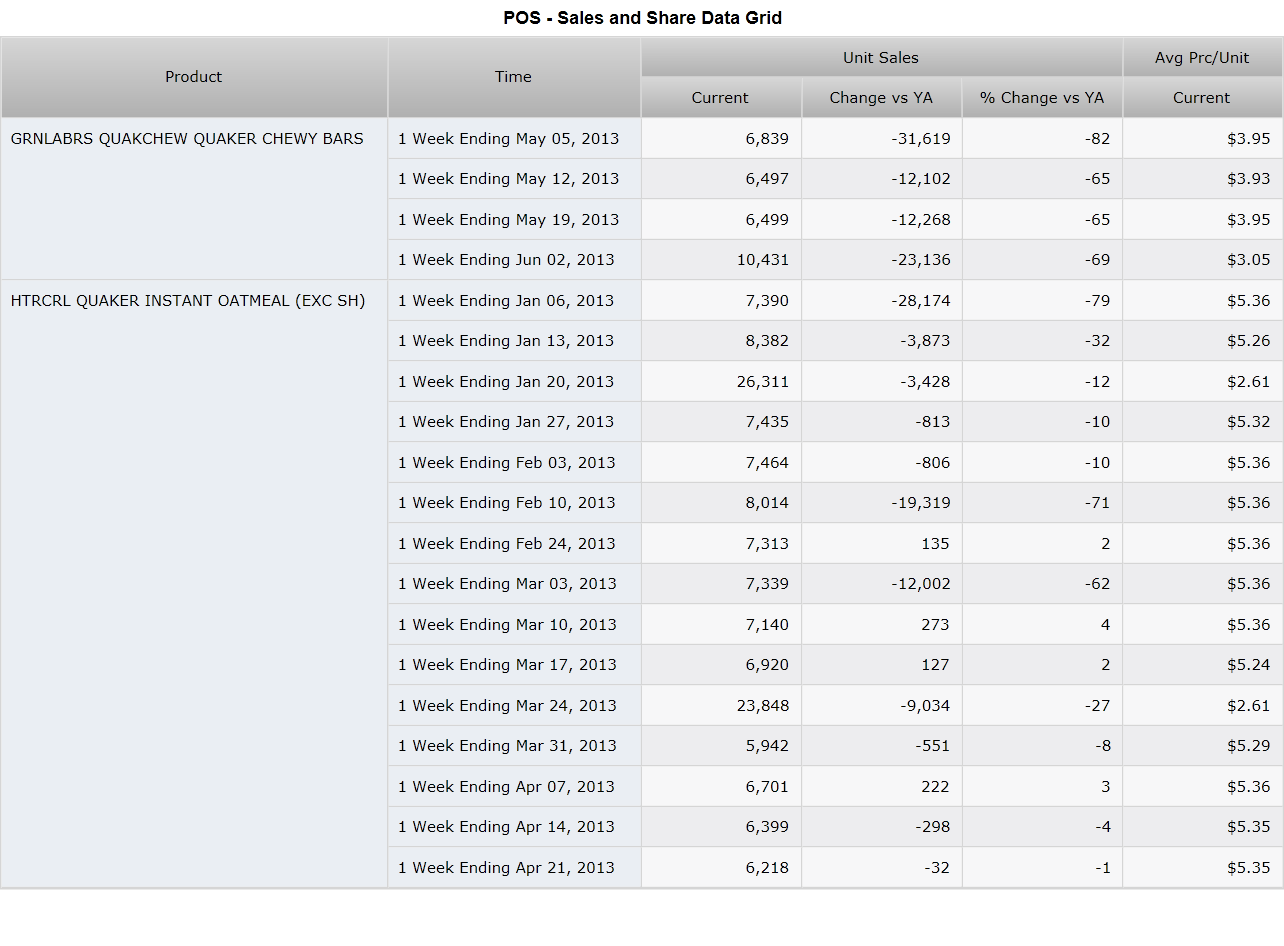Click the change value -9,034
The image size is (1284, 946).
click(x=925, y=706)
